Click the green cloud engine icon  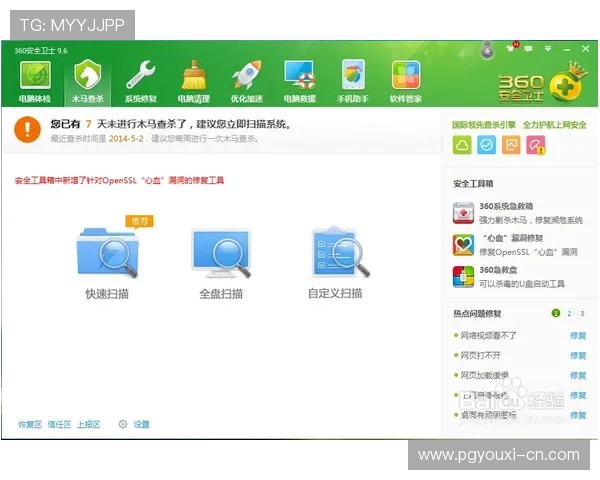pos(462,145)
